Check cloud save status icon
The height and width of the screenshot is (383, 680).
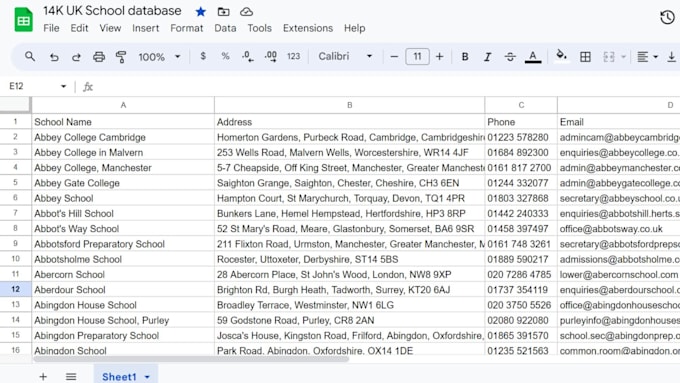pyautogui.click(x=246, y=12)
